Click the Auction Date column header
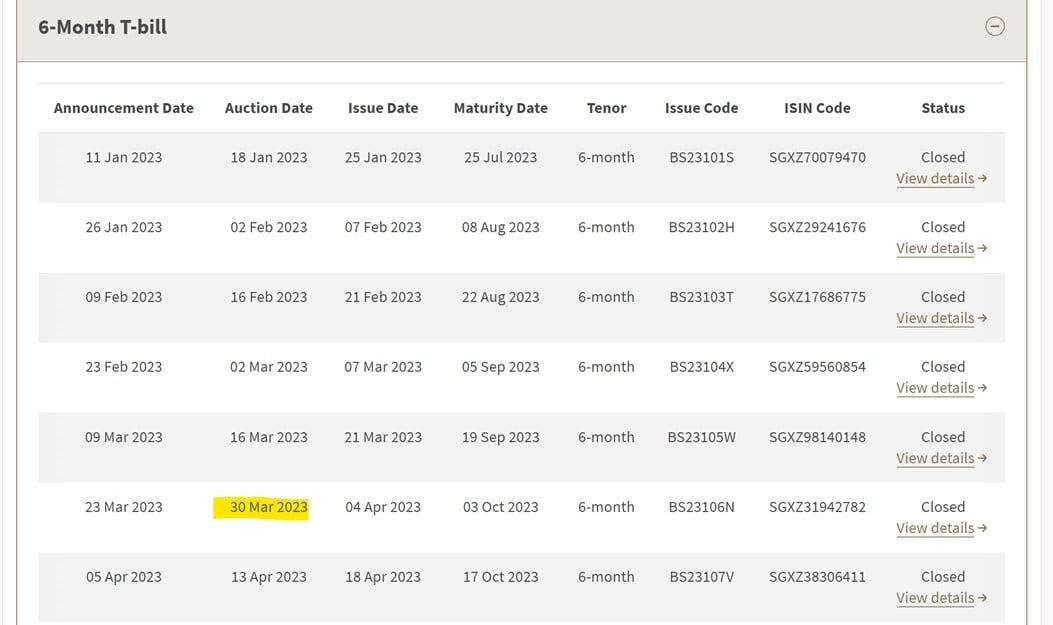 [269, 108]
